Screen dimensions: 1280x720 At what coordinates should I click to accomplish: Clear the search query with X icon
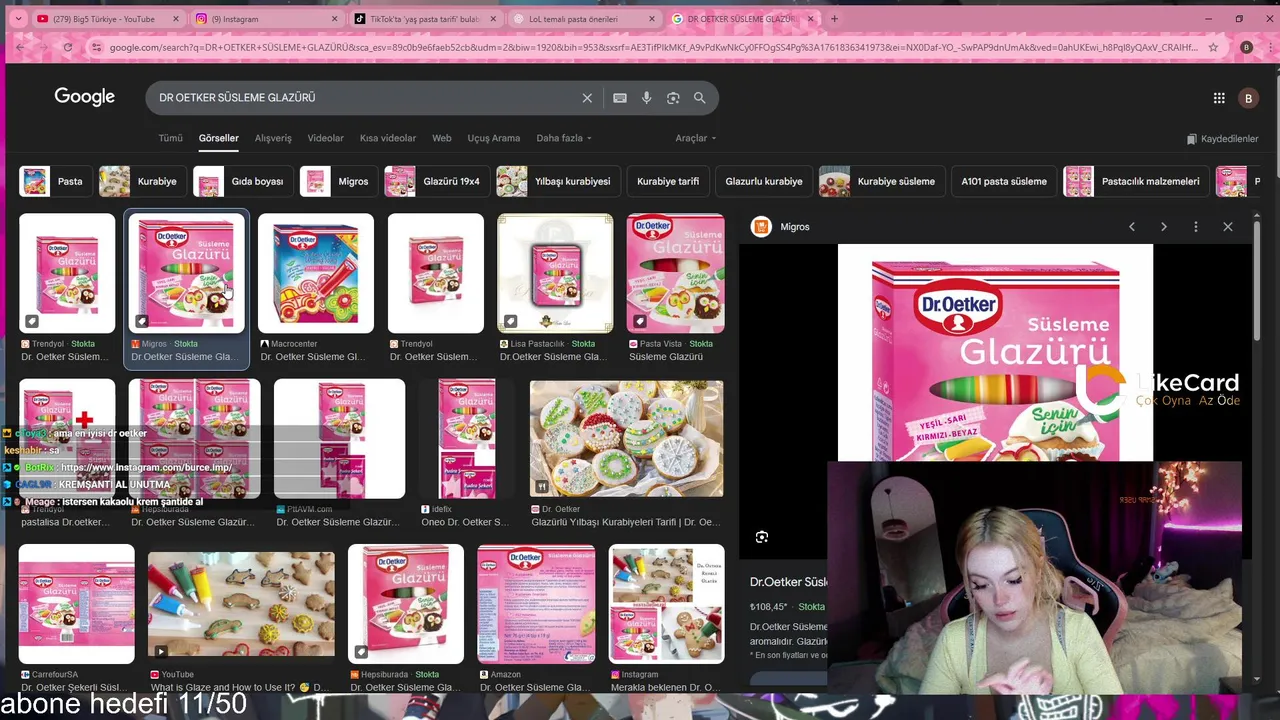(x=587, y=98)
